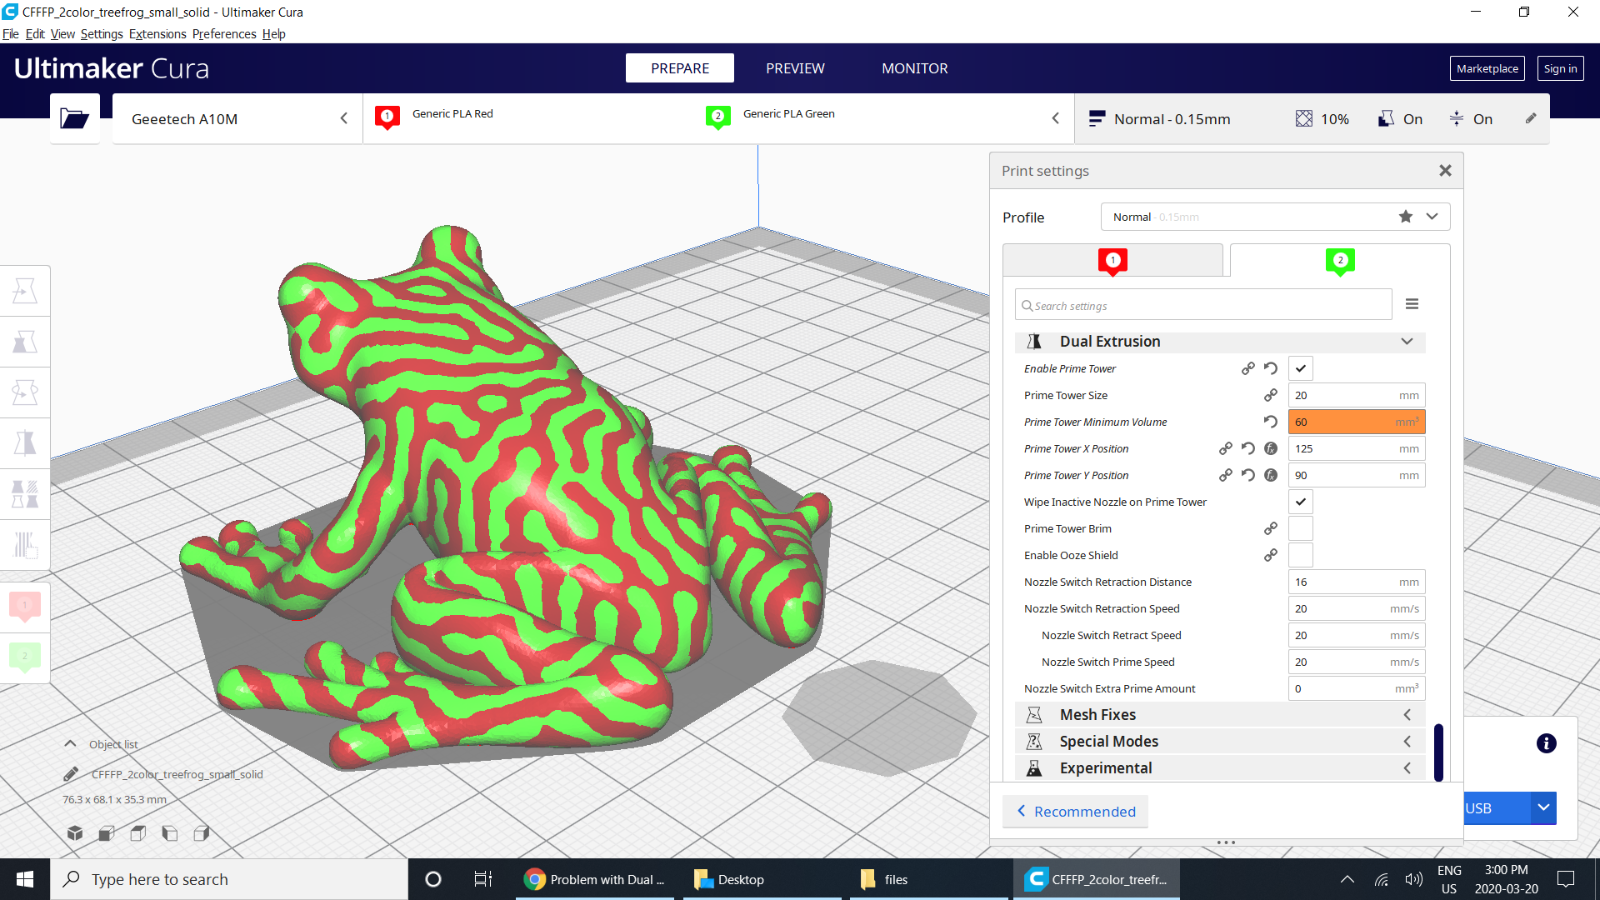The height and width of the screenshot is (900, 1600).
Task: Reset Prime Tower Minimum Volume value
Action: [1270, 422]
